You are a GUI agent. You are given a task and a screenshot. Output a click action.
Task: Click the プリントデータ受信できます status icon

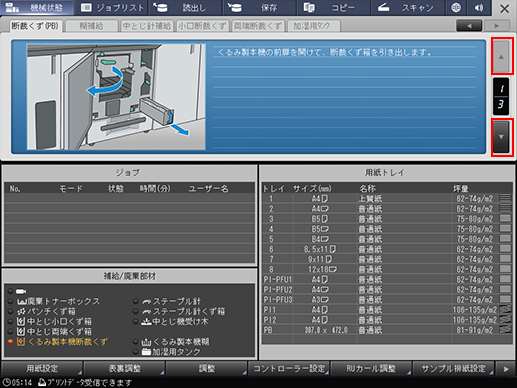pyautogui.click(x=42, y=382)
